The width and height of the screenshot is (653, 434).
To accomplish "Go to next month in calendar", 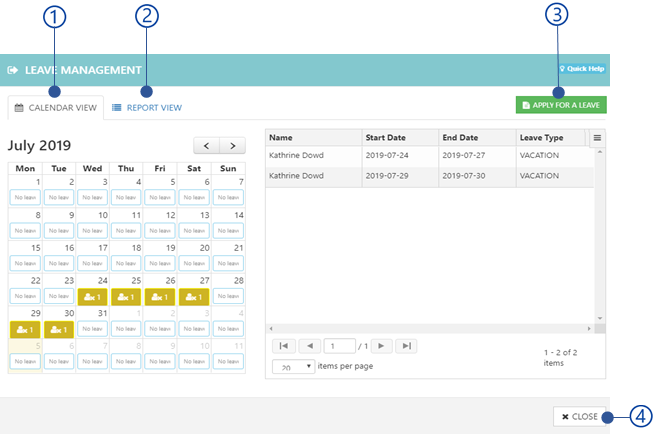I will tap(232, 146).
